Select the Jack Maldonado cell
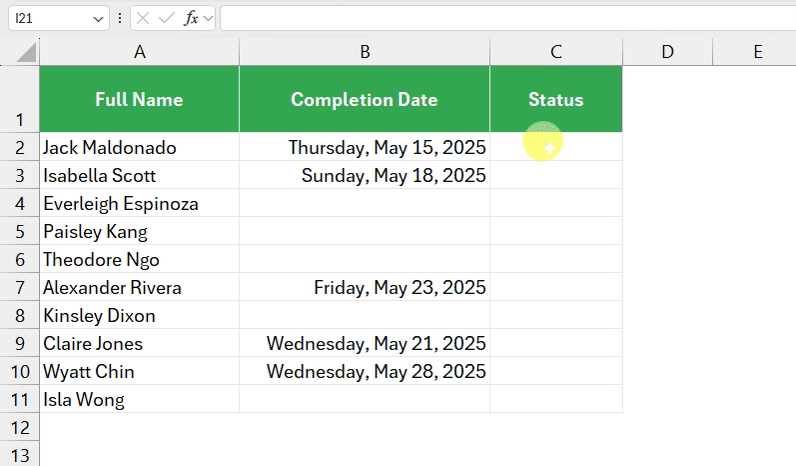The width and height of the screenshot is (796, 466). (140, 147)
